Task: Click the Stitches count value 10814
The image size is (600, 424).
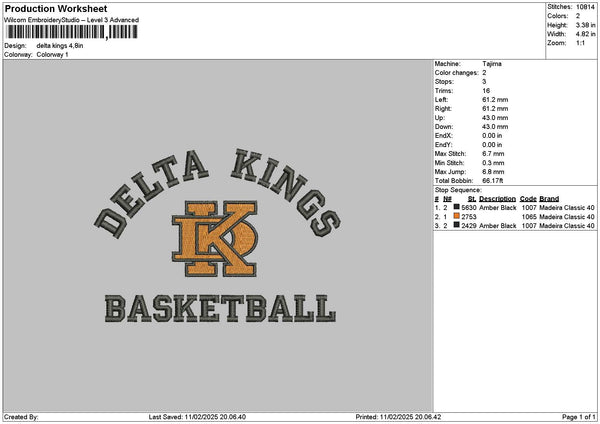Action: [585, 7]
